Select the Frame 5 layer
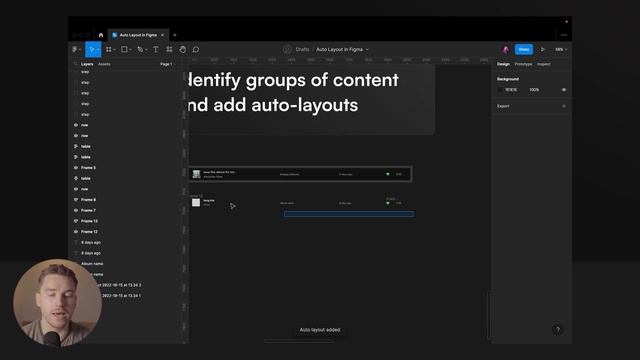The image size is (640, 360). (x=88, y=168)
